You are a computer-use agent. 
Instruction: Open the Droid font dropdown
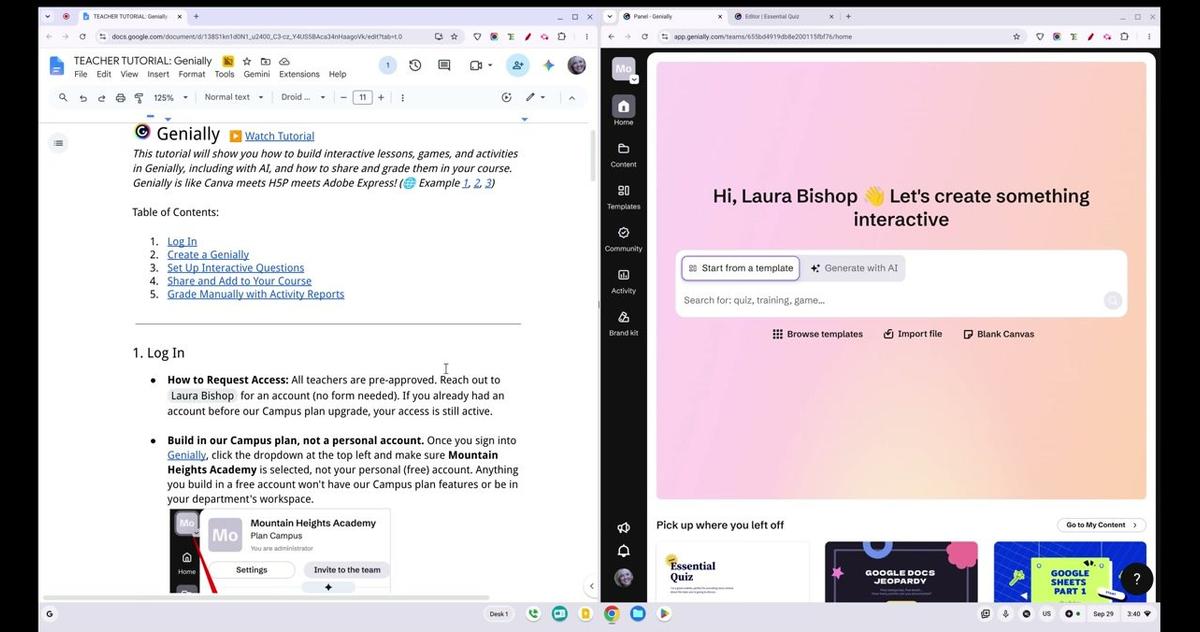pos(303,97)
